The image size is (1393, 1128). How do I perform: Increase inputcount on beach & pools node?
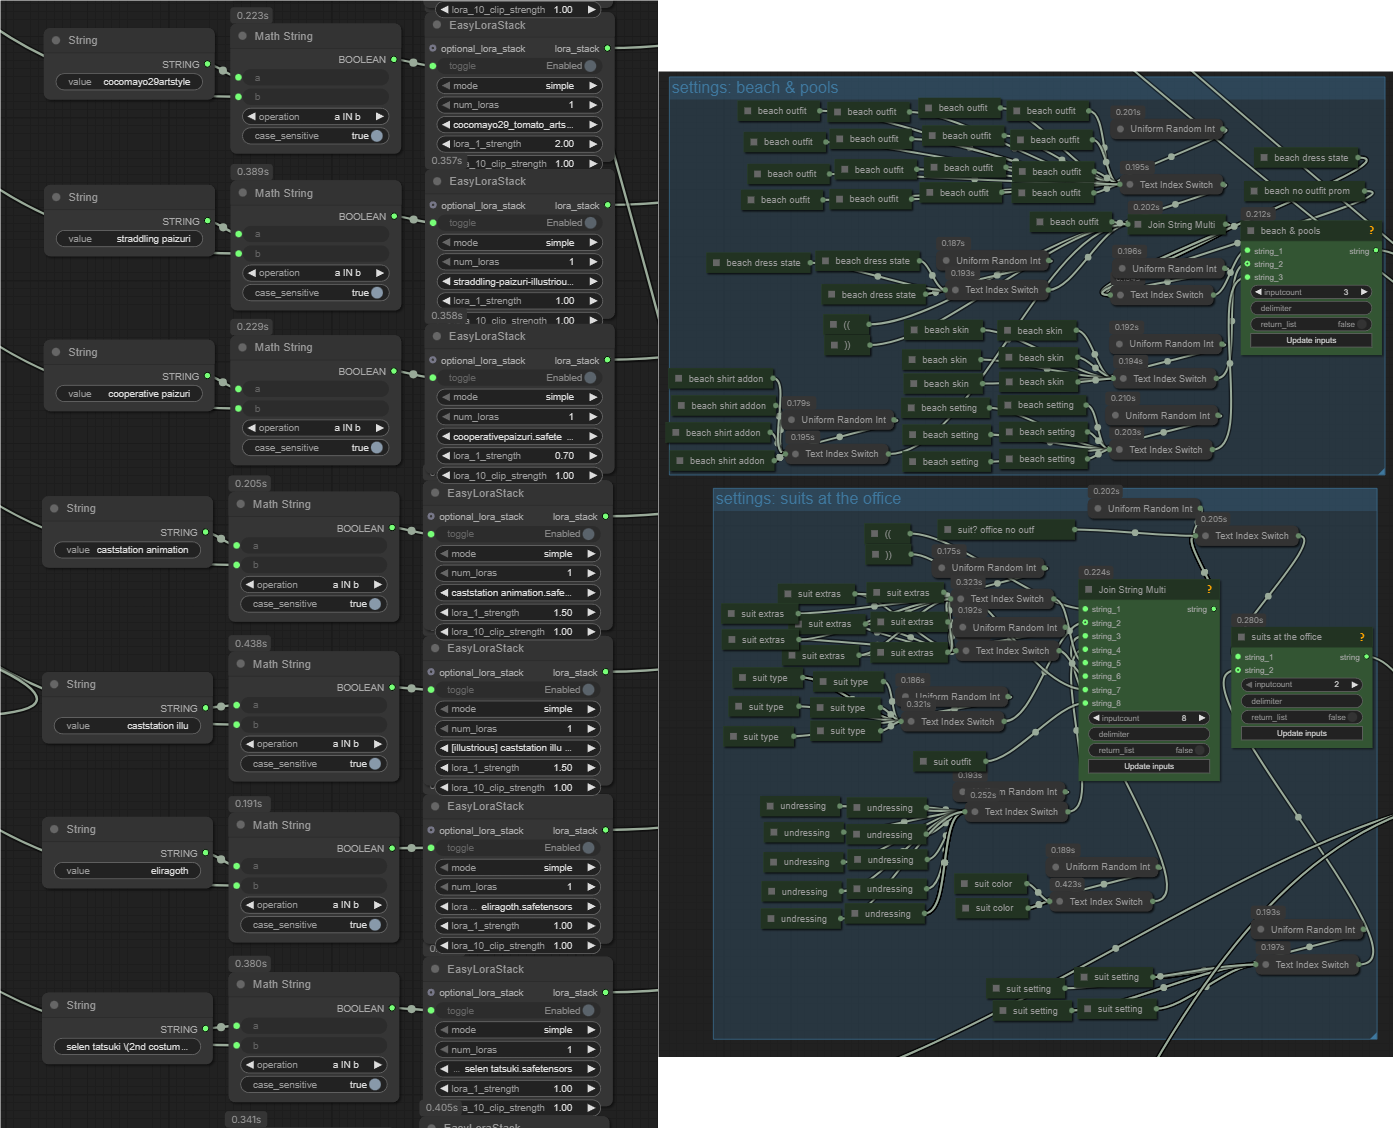[x=1363, y=292]
